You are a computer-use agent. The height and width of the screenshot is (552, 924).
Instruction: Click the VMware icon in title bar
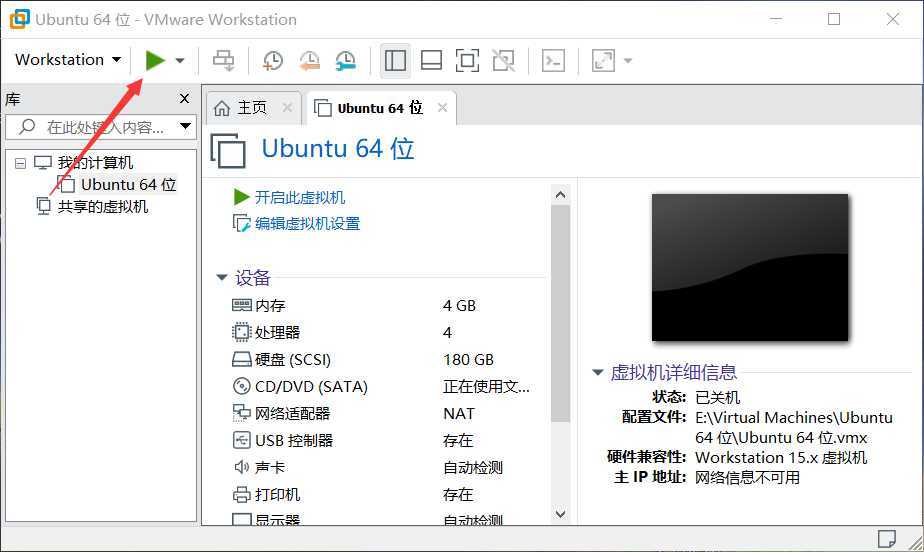pos(19,19)
